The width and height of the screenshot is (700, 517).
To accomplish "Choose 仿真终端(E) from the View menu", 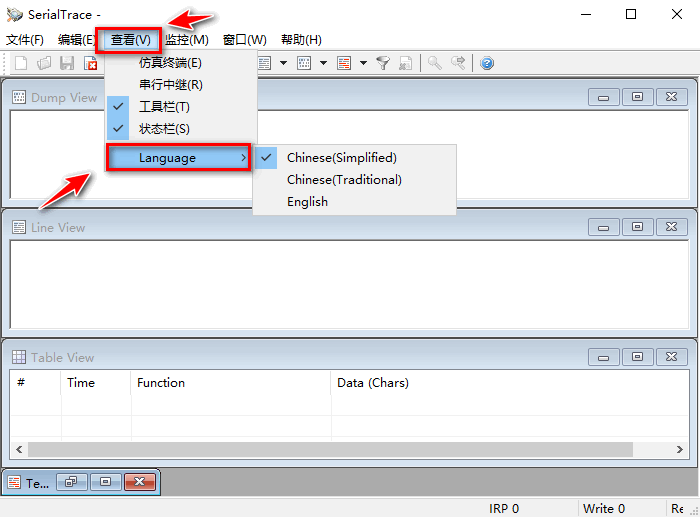I will pyautogui.click(x=170, y=63).
